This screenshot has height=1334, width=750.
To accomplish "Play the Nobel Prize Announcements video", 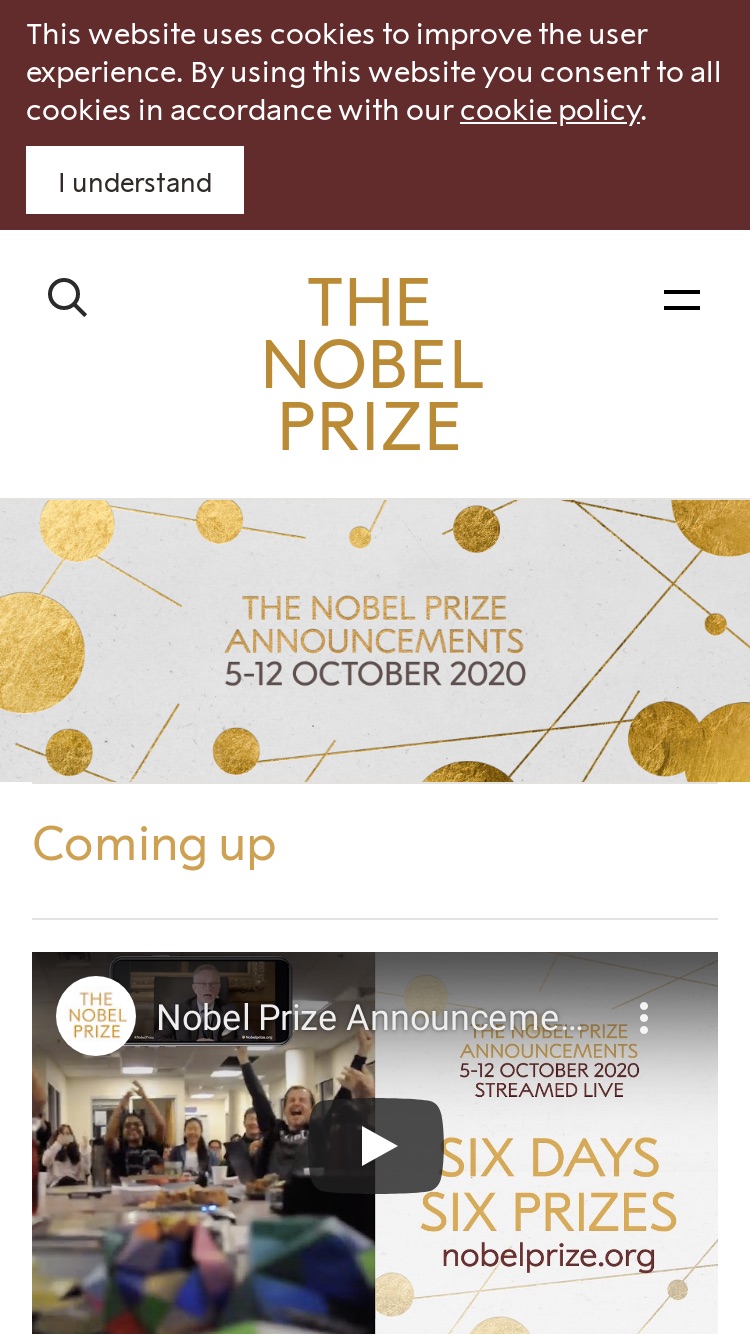I will pos(376,1146).
